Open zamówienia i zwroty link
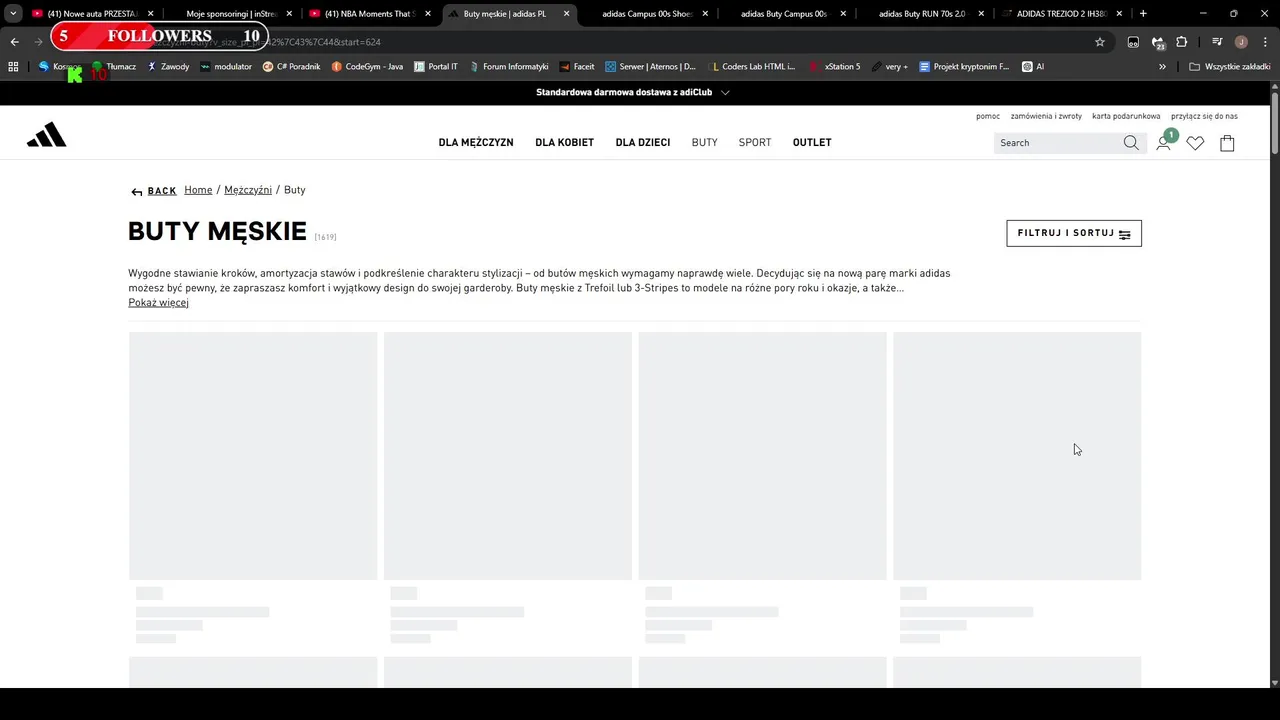 (x=1046, y=116)
